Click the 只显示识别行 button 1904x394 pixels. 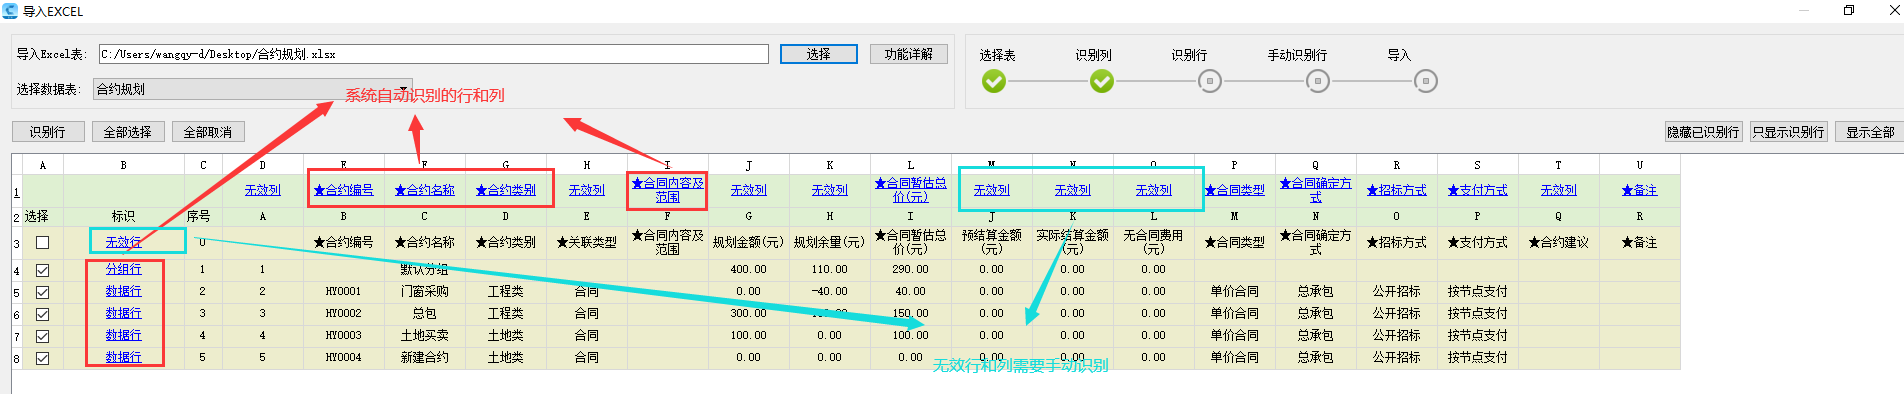[x=1788, y=132]
